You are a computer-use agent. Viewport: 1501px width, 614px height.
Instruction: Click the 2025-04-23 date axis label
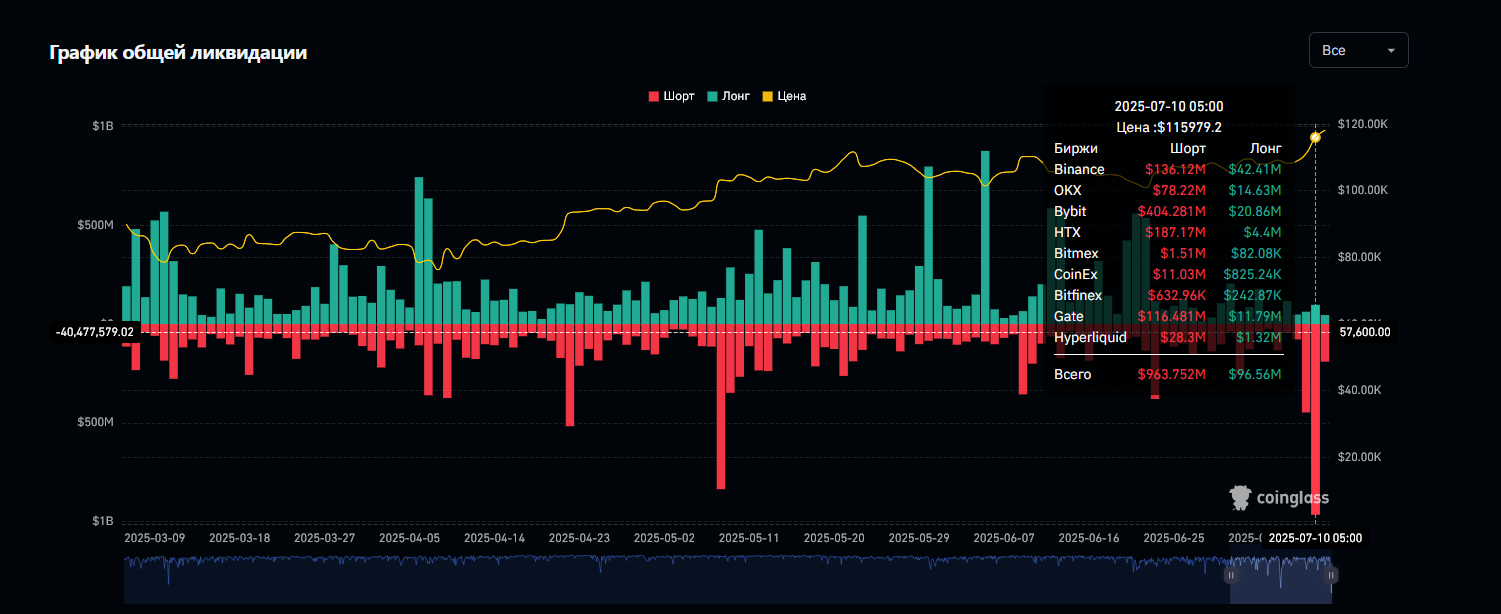click(x=579, y=537)
